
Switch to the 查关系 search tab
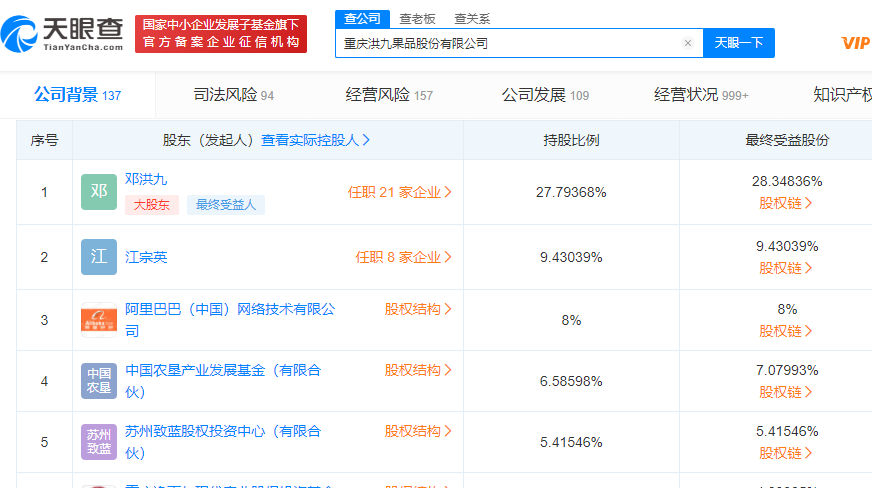[472, 18]
